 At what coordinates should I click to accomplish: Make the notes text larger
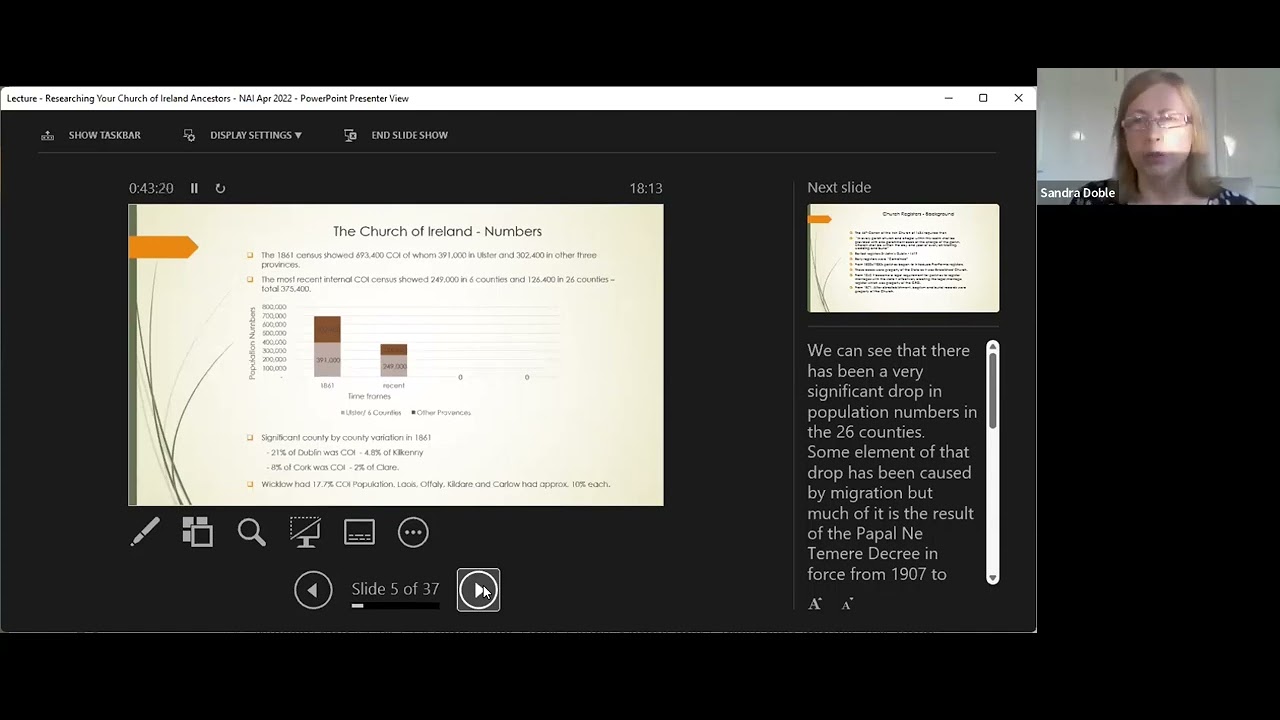click(x=815, y=604)
